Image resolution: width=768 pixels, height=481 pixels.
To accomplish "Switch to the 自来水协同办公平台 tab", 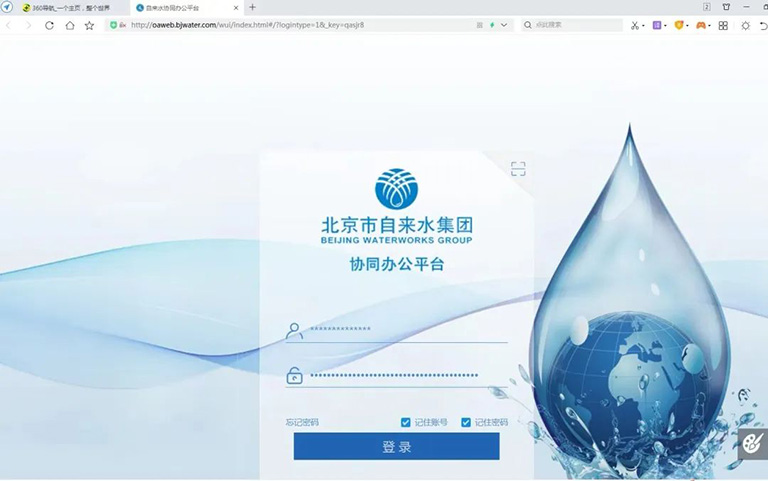I will 188,8.
